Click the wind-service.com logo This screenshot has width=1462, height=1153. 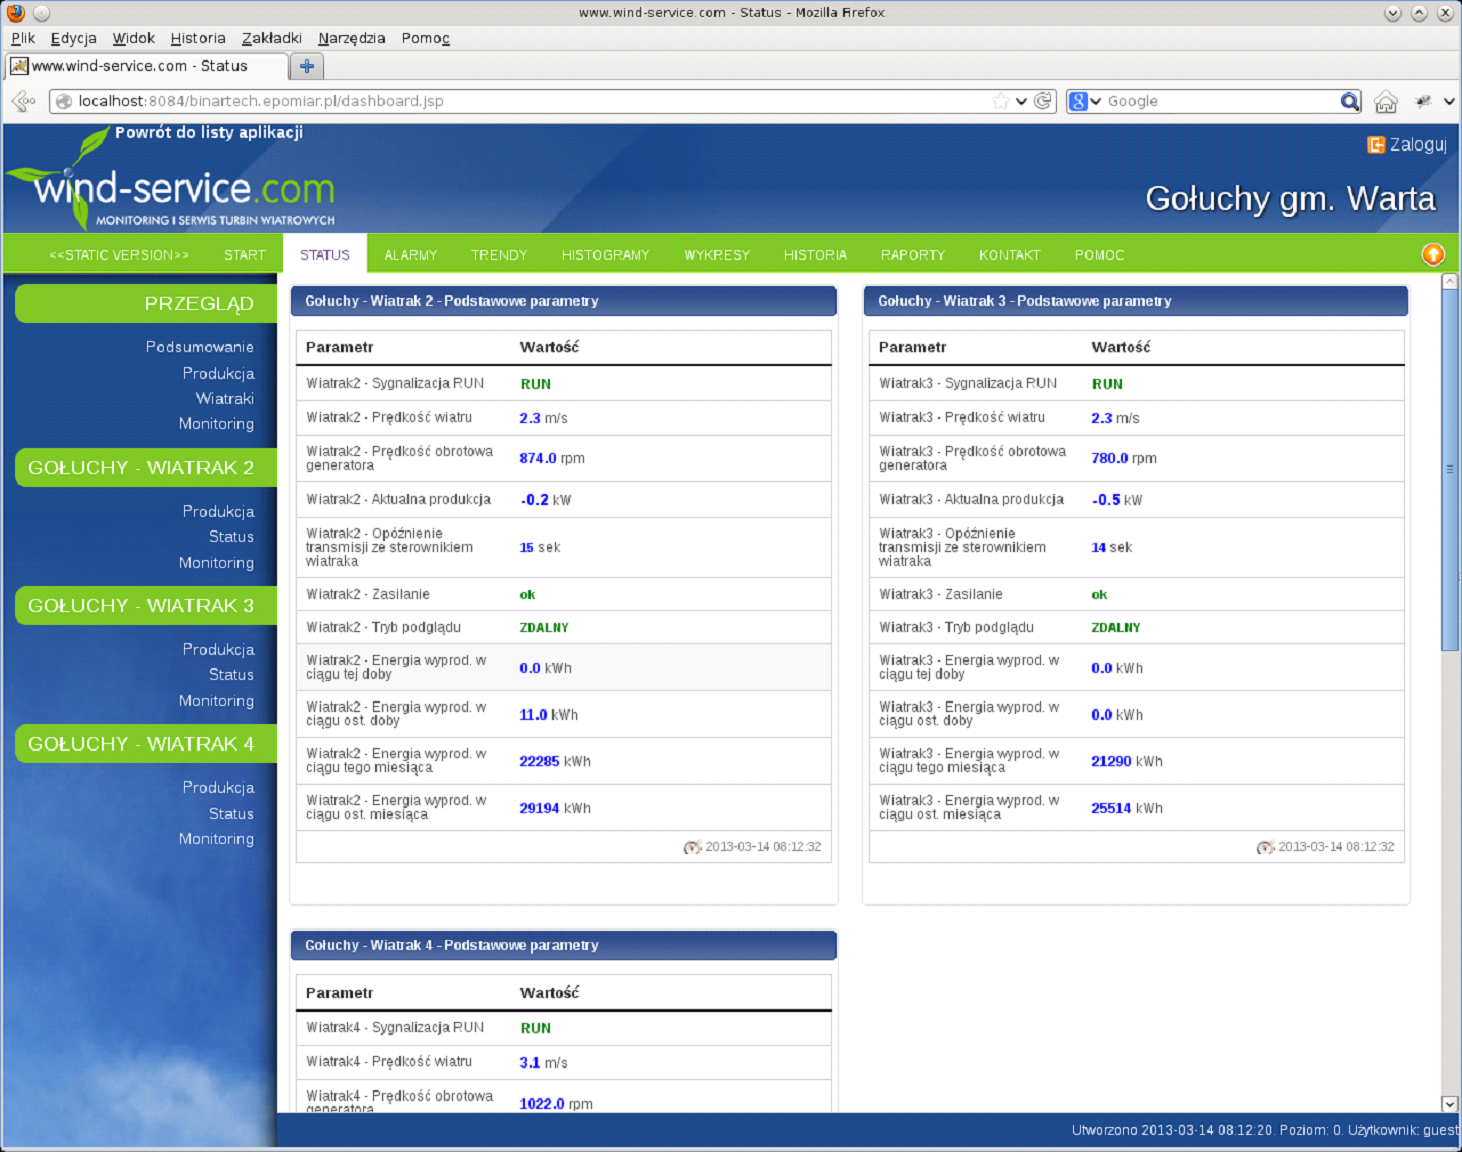click(183, 190)
